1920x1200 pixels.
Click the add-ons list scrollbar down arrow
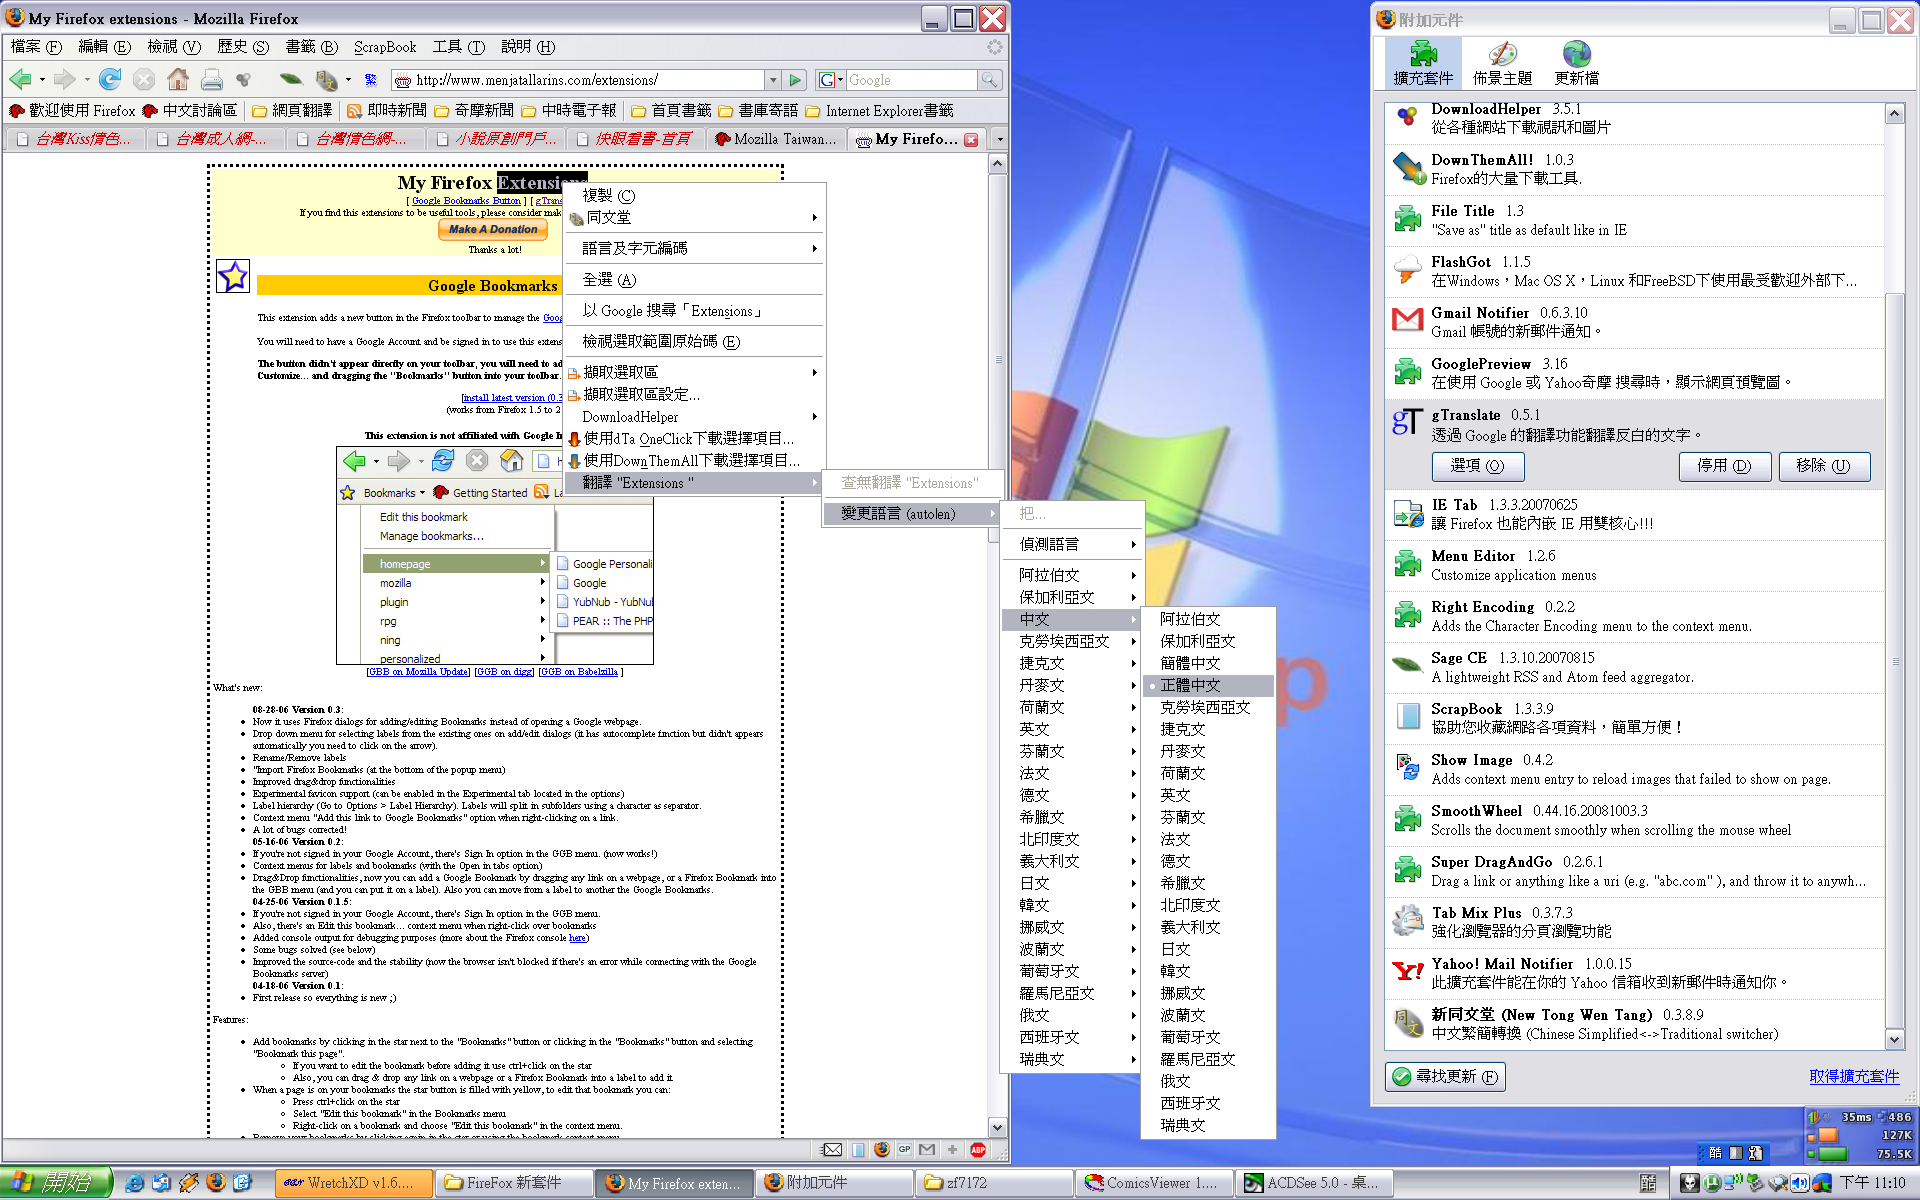pos(1894,1039)
